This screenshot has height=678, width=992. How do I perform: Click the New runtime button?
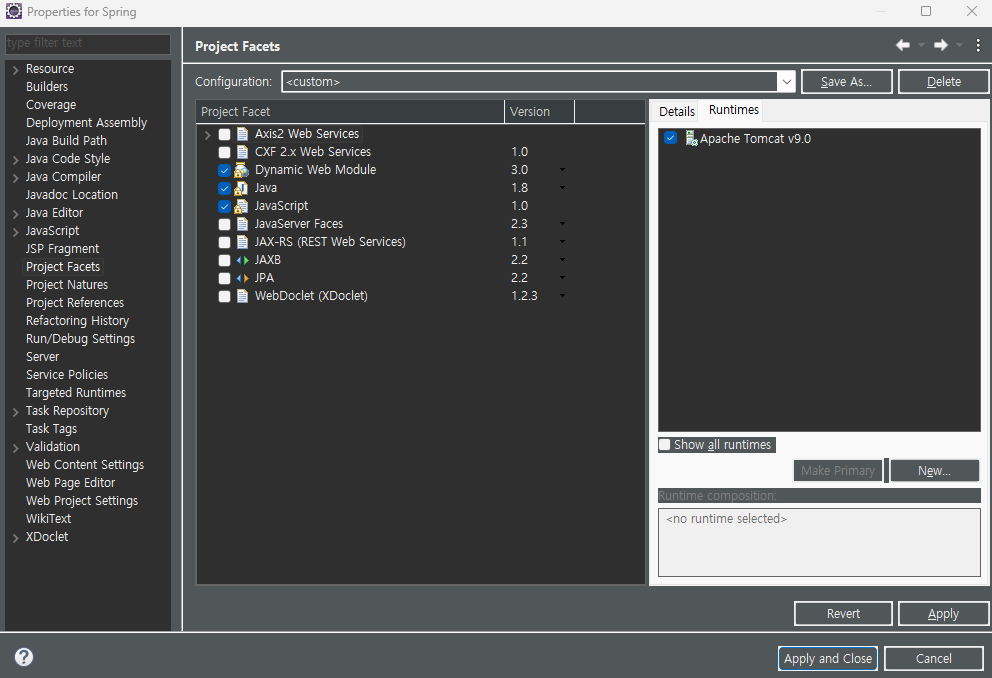pyautogui.click(x=934, y=471)
